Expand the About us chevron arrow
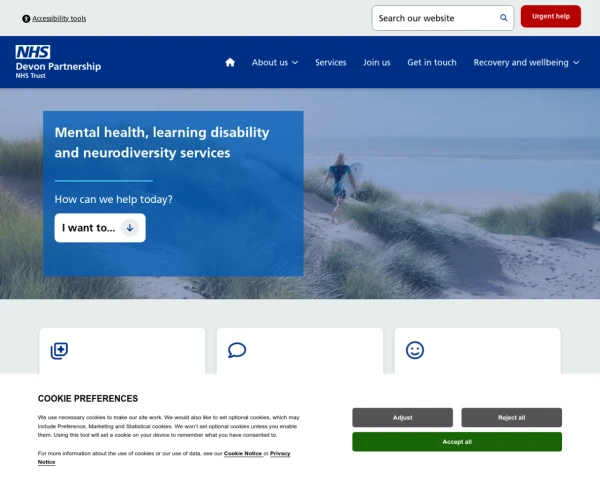This screenshot has width=600, height=480. click(x=295, y=63)
